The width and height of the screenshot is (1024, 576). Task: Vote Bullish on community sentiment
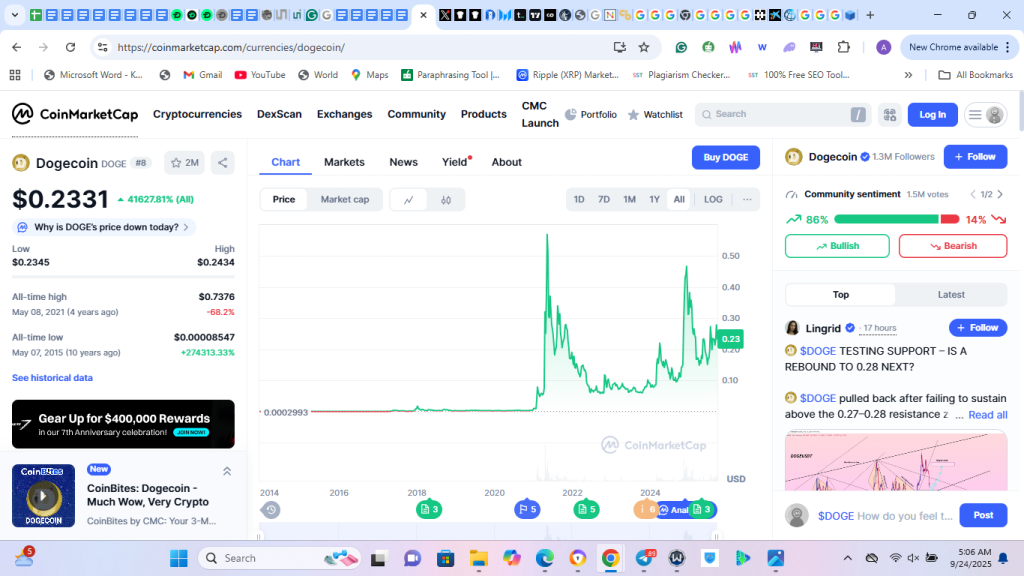coord(837,246)
